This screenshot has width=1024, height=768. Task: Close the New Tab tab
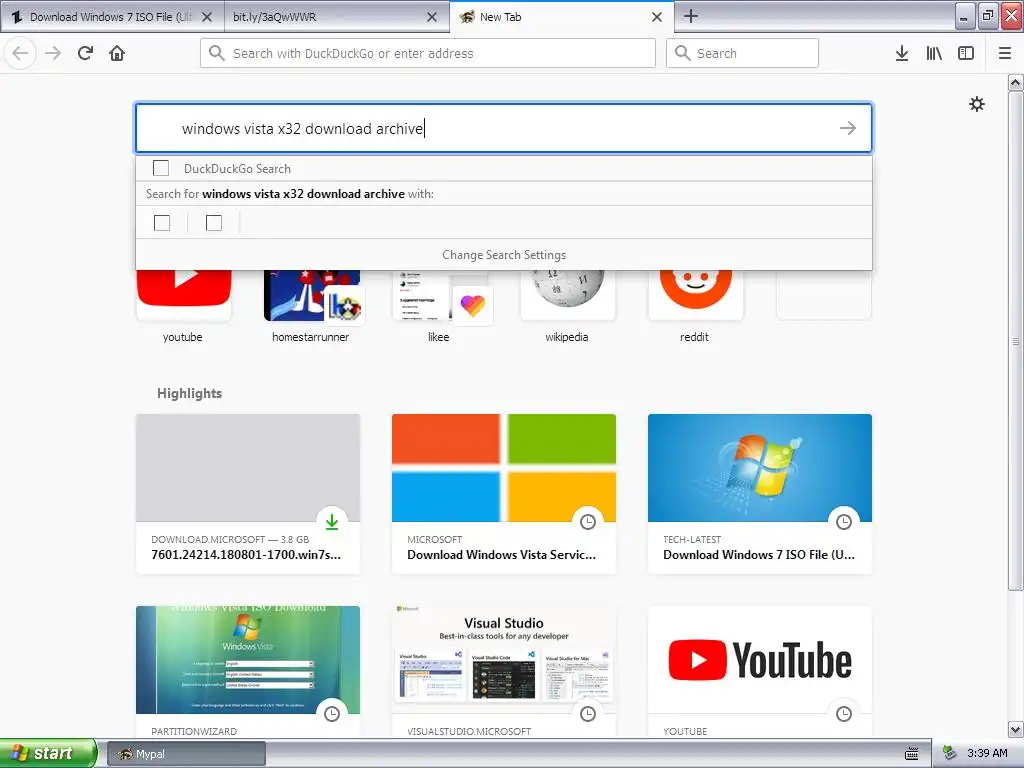coord(657,17)
